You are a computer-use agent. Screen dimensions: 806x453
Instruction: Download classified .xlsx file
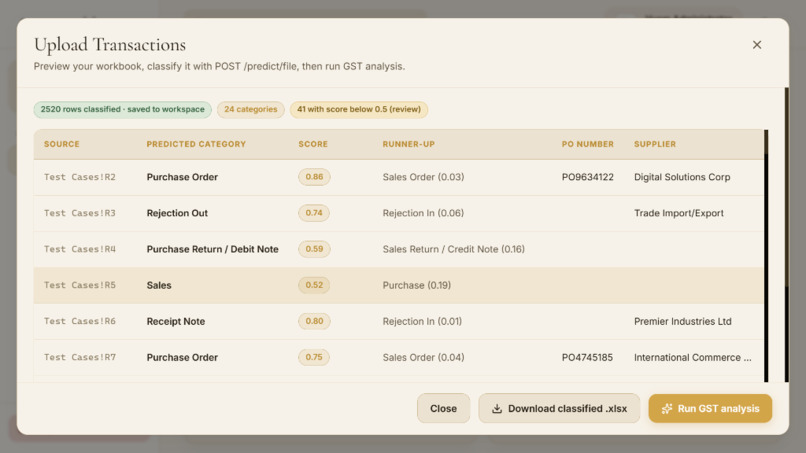[x=559, y=409]
